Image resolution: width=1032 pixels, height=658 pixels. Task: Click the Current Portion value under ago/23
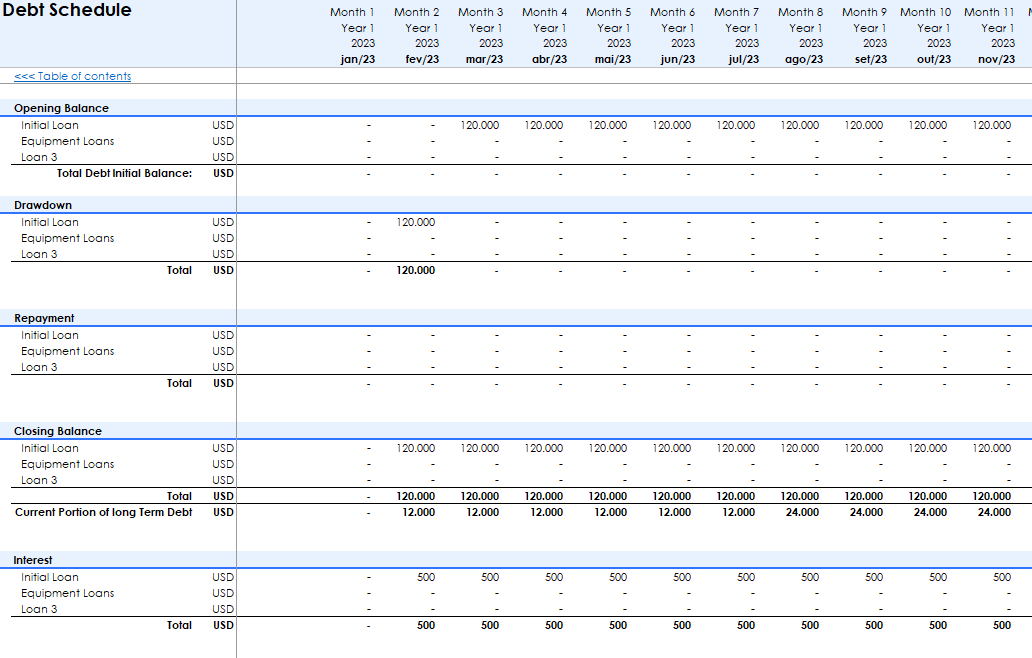click(x=802, y=512)
